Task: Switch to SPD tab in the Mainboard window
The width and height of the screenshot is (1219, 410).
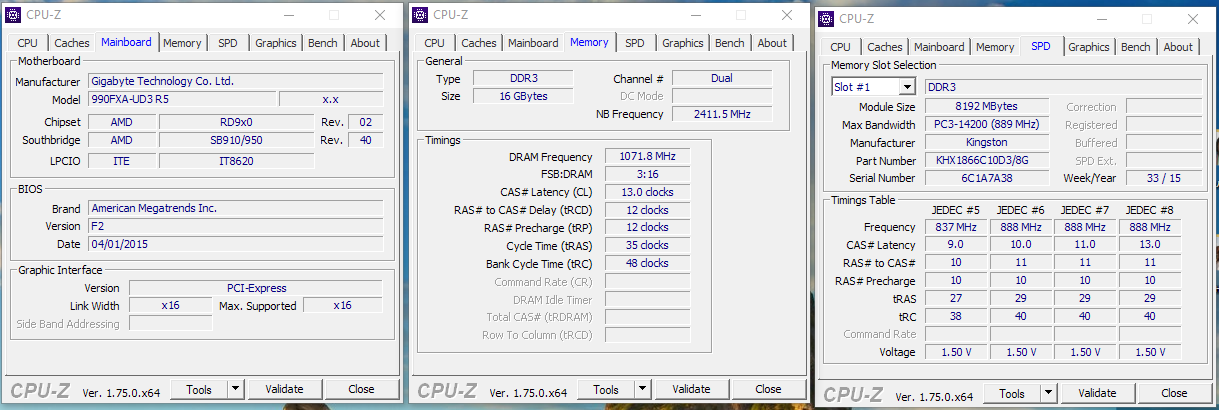Action: click(228, 43)
